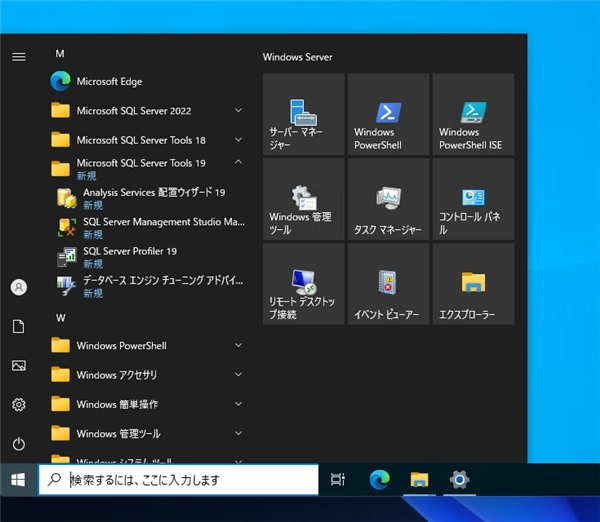This screenshot has height=522, width=600.
Task: Click the Windows Start button
Action: tap(18, 480)
